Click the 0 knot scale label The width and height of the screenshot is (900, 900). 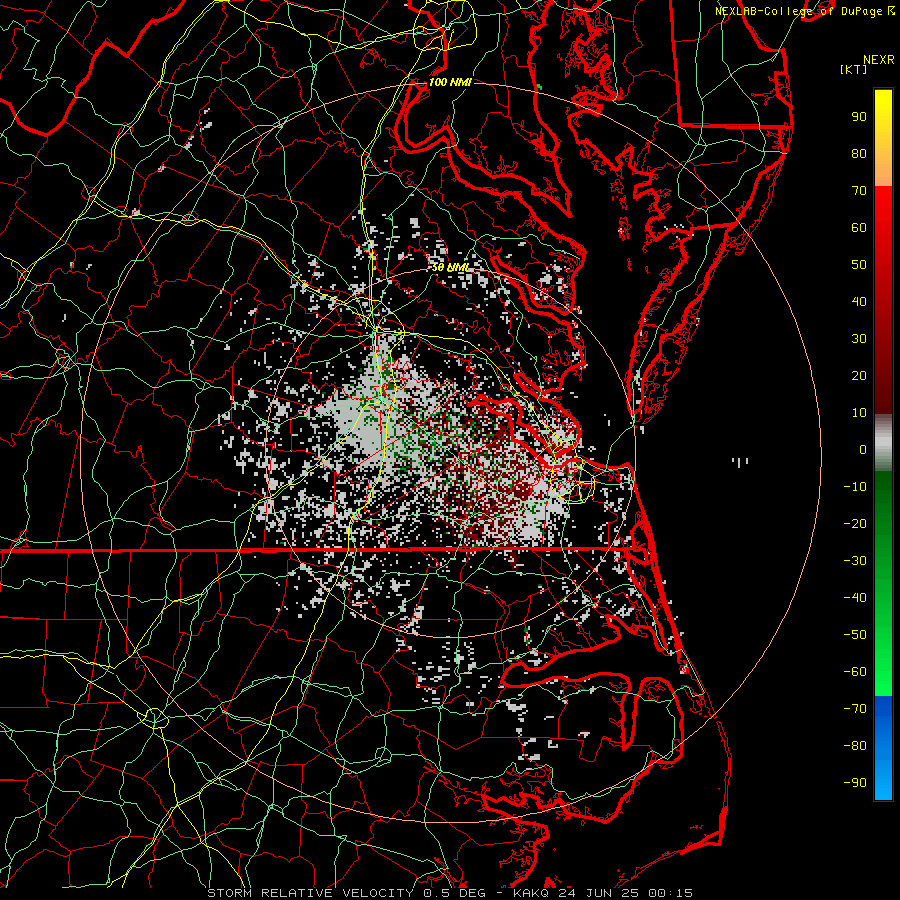[x=863, y=449]
